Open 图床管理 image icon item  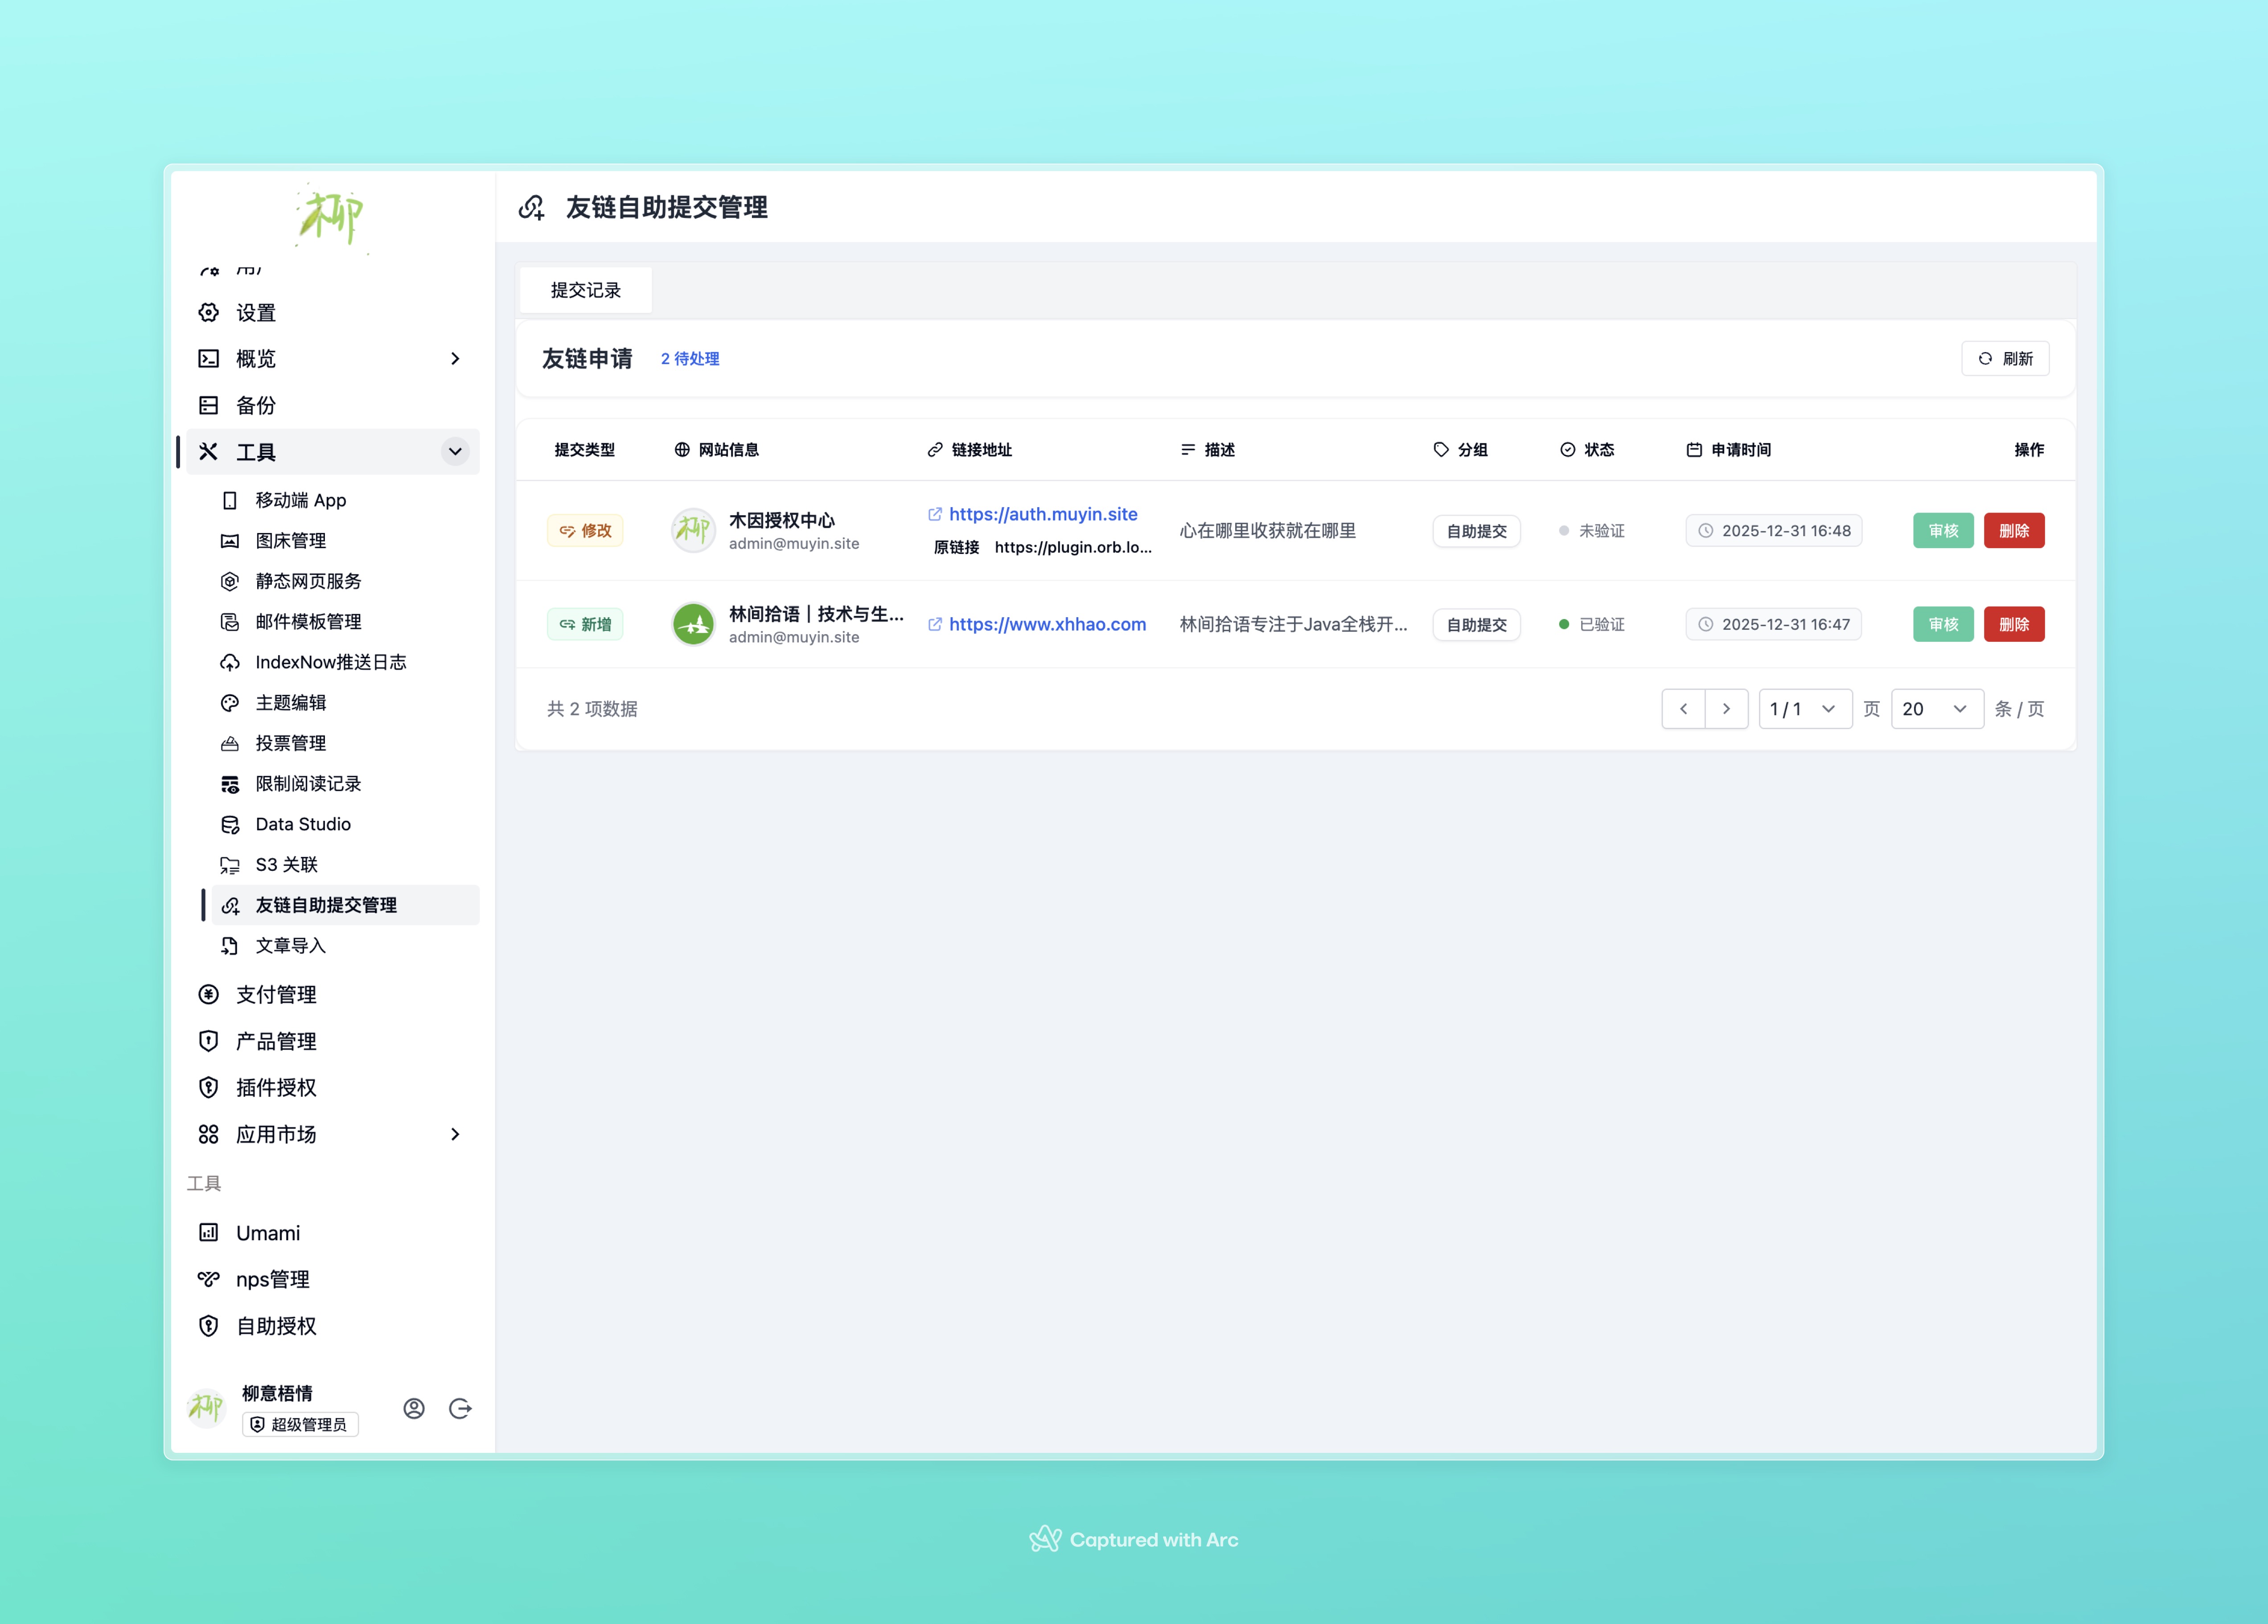click(x=230, y=541)
